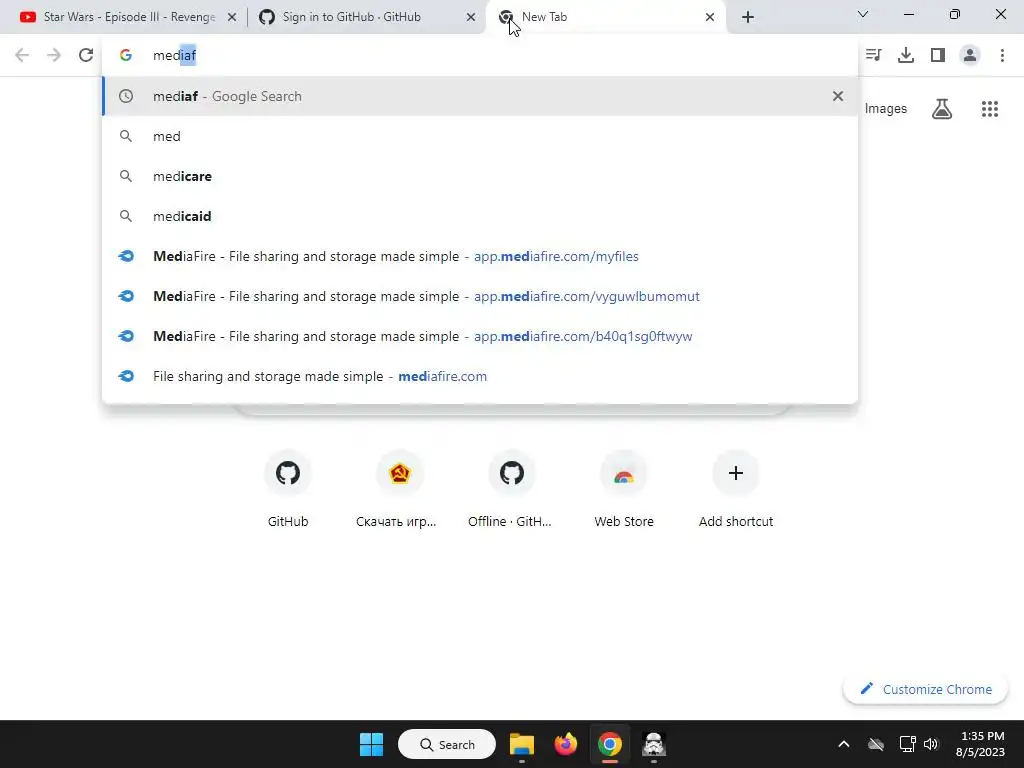Close the New Tab tab
The height and width of the screenshot is (768, 1024).
click(x=710, y=18)
